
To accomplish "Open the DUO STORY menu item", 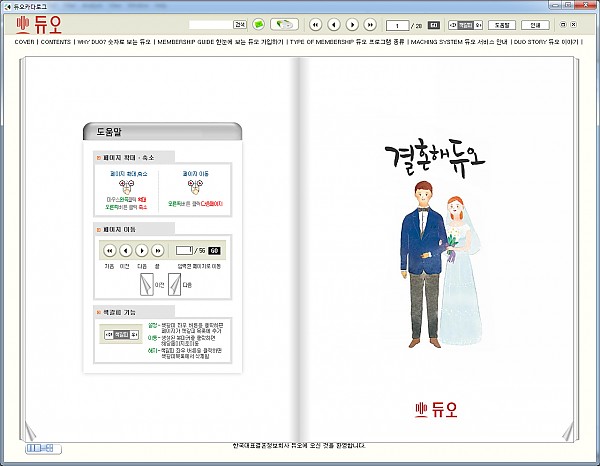I will click(546, 42).
